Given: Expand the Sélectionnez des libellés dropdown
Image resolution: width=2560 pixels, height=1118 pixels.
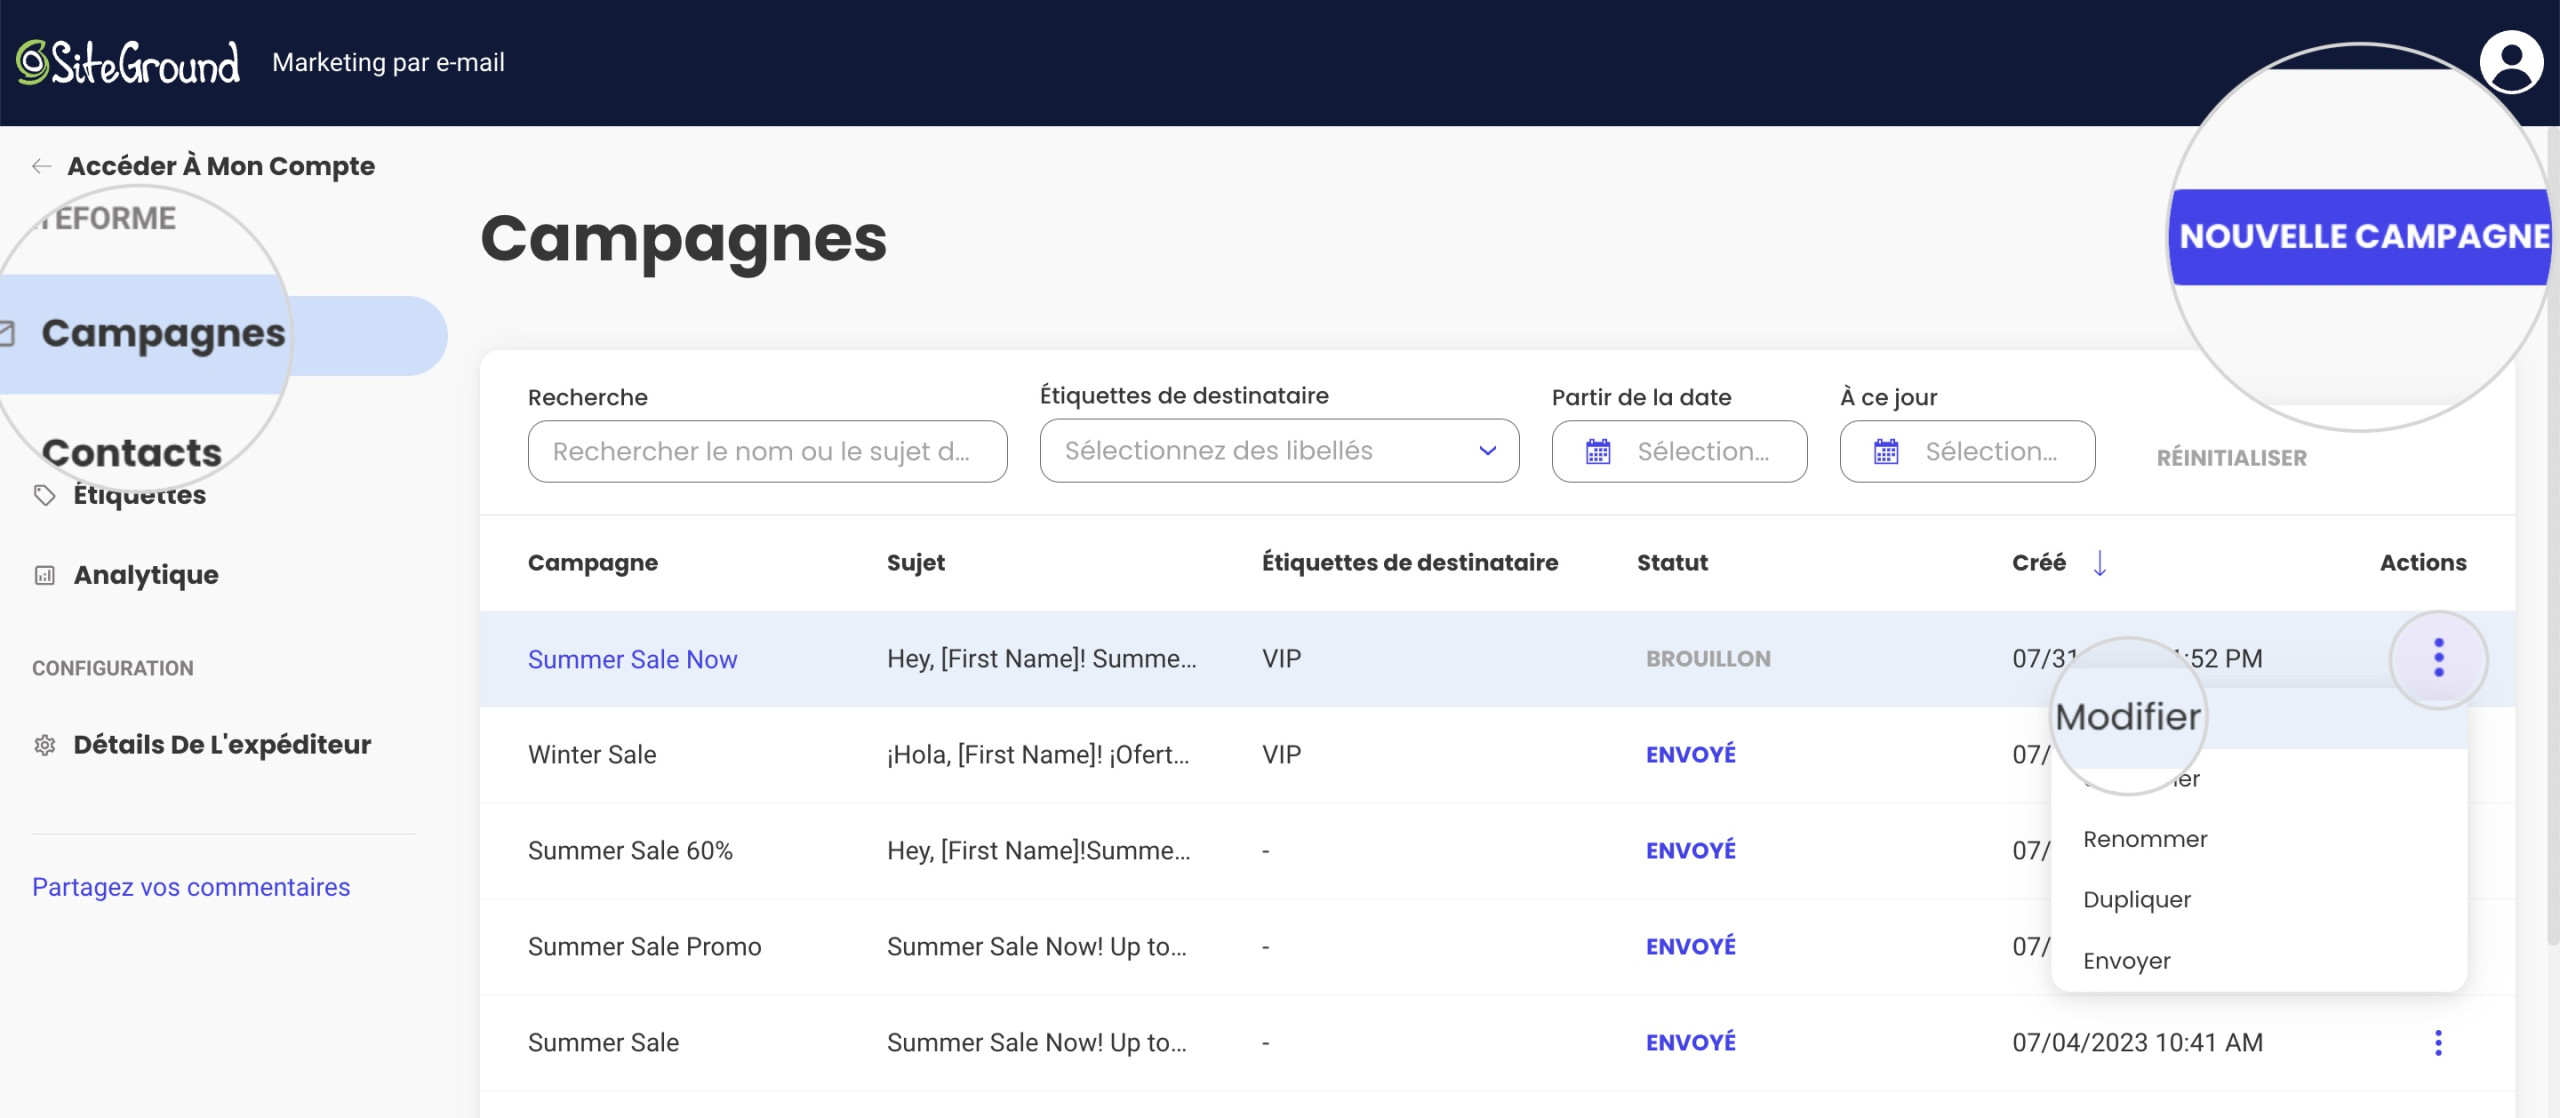Looking at the screenshot, I should (x=1279, y=451).
